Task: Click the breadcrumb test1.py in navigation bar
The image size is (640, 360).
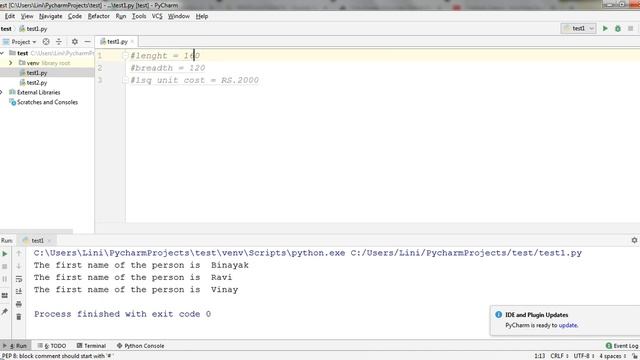Action: [33, 29]
